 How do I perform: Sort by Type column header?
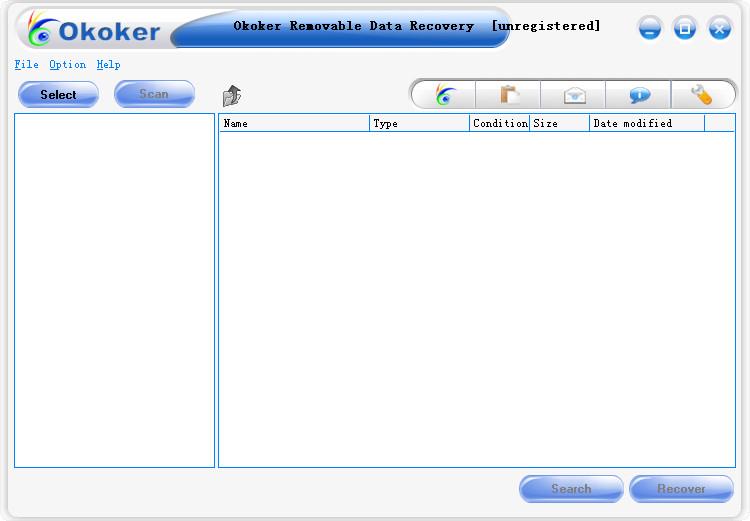coord(419,123)
